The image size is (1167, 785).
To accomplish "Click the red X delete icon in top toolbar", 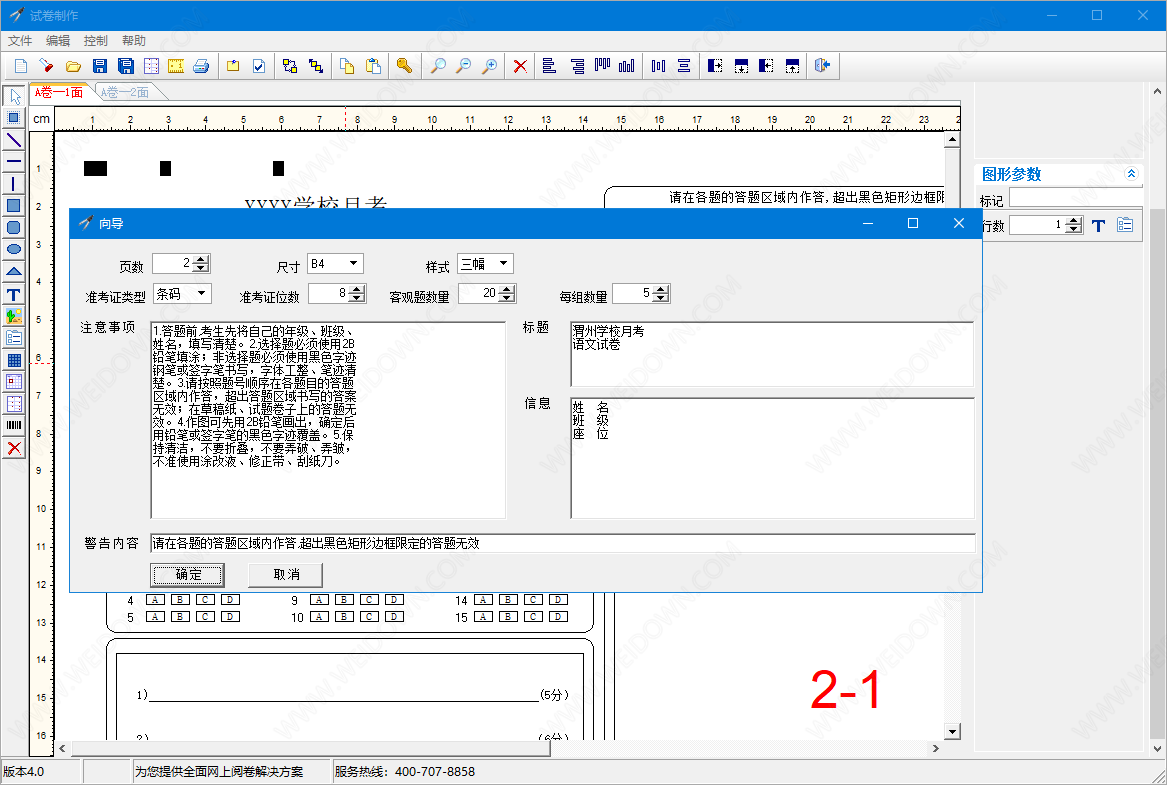I will 520,66.
